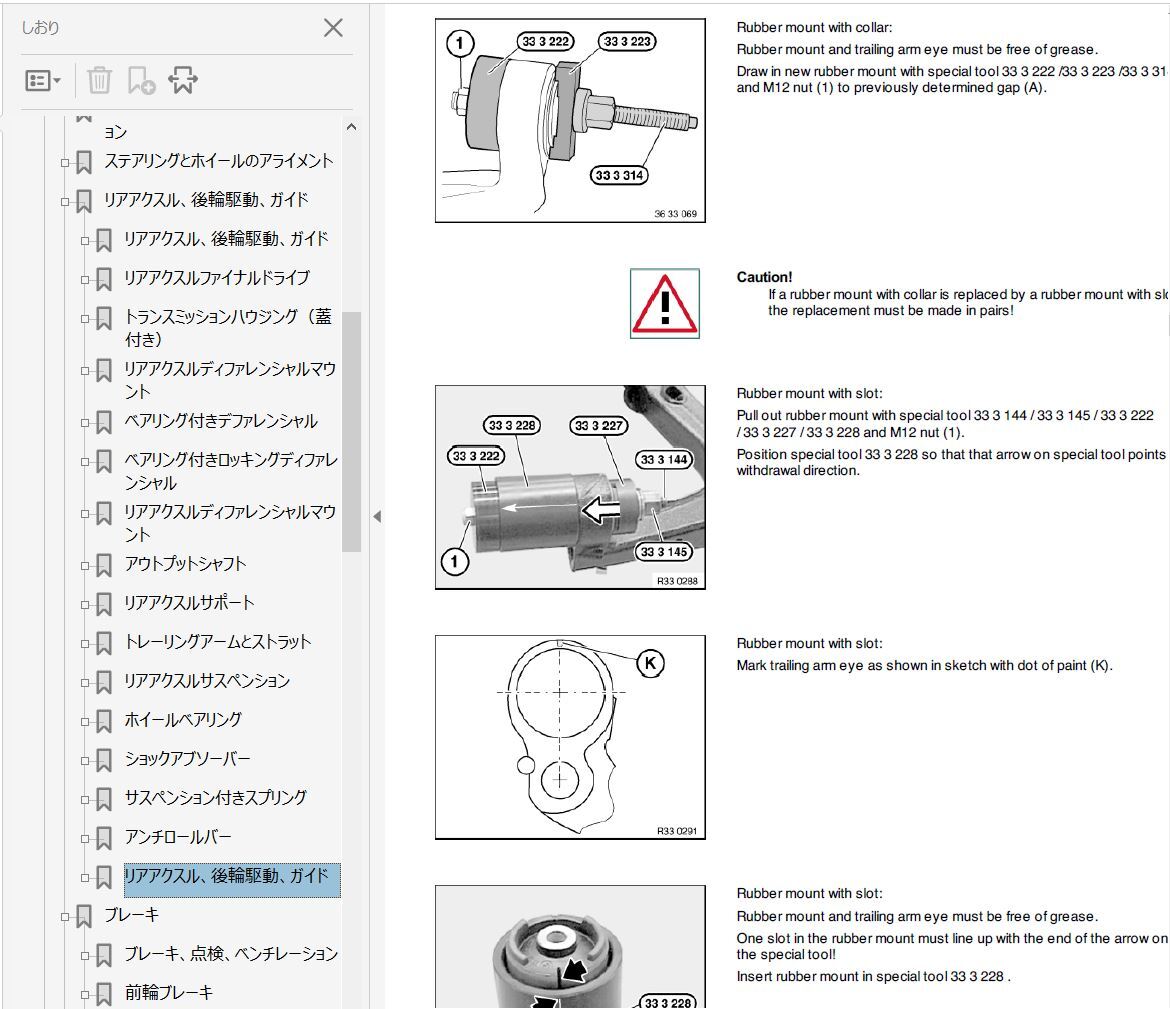The width and height of the screenshot is (1170, 1009).
Task: Click bookmark icon beside ブレーキ
Action: tap(84, 916)
